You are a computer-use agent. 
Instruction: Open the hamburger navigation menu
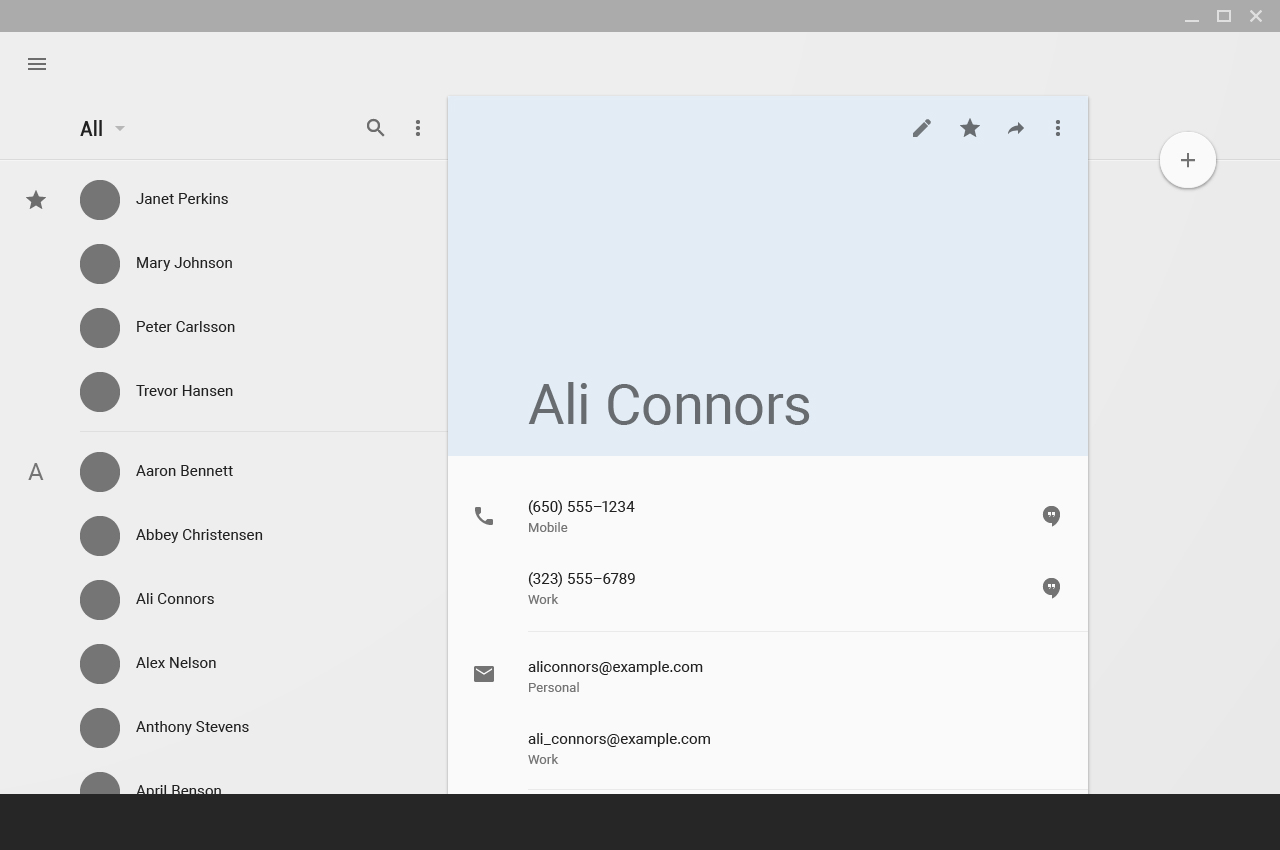(37, 64)
